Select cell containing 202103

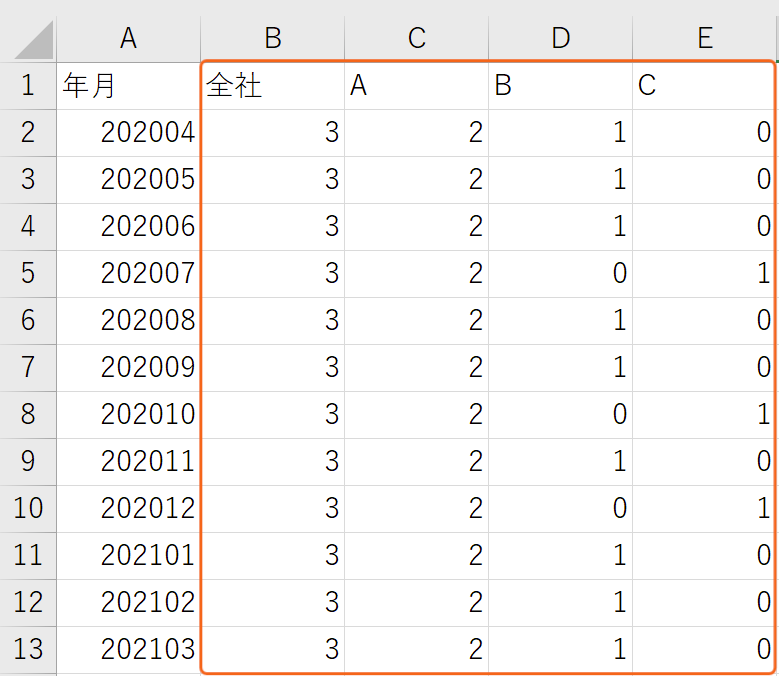click(129, 650)
